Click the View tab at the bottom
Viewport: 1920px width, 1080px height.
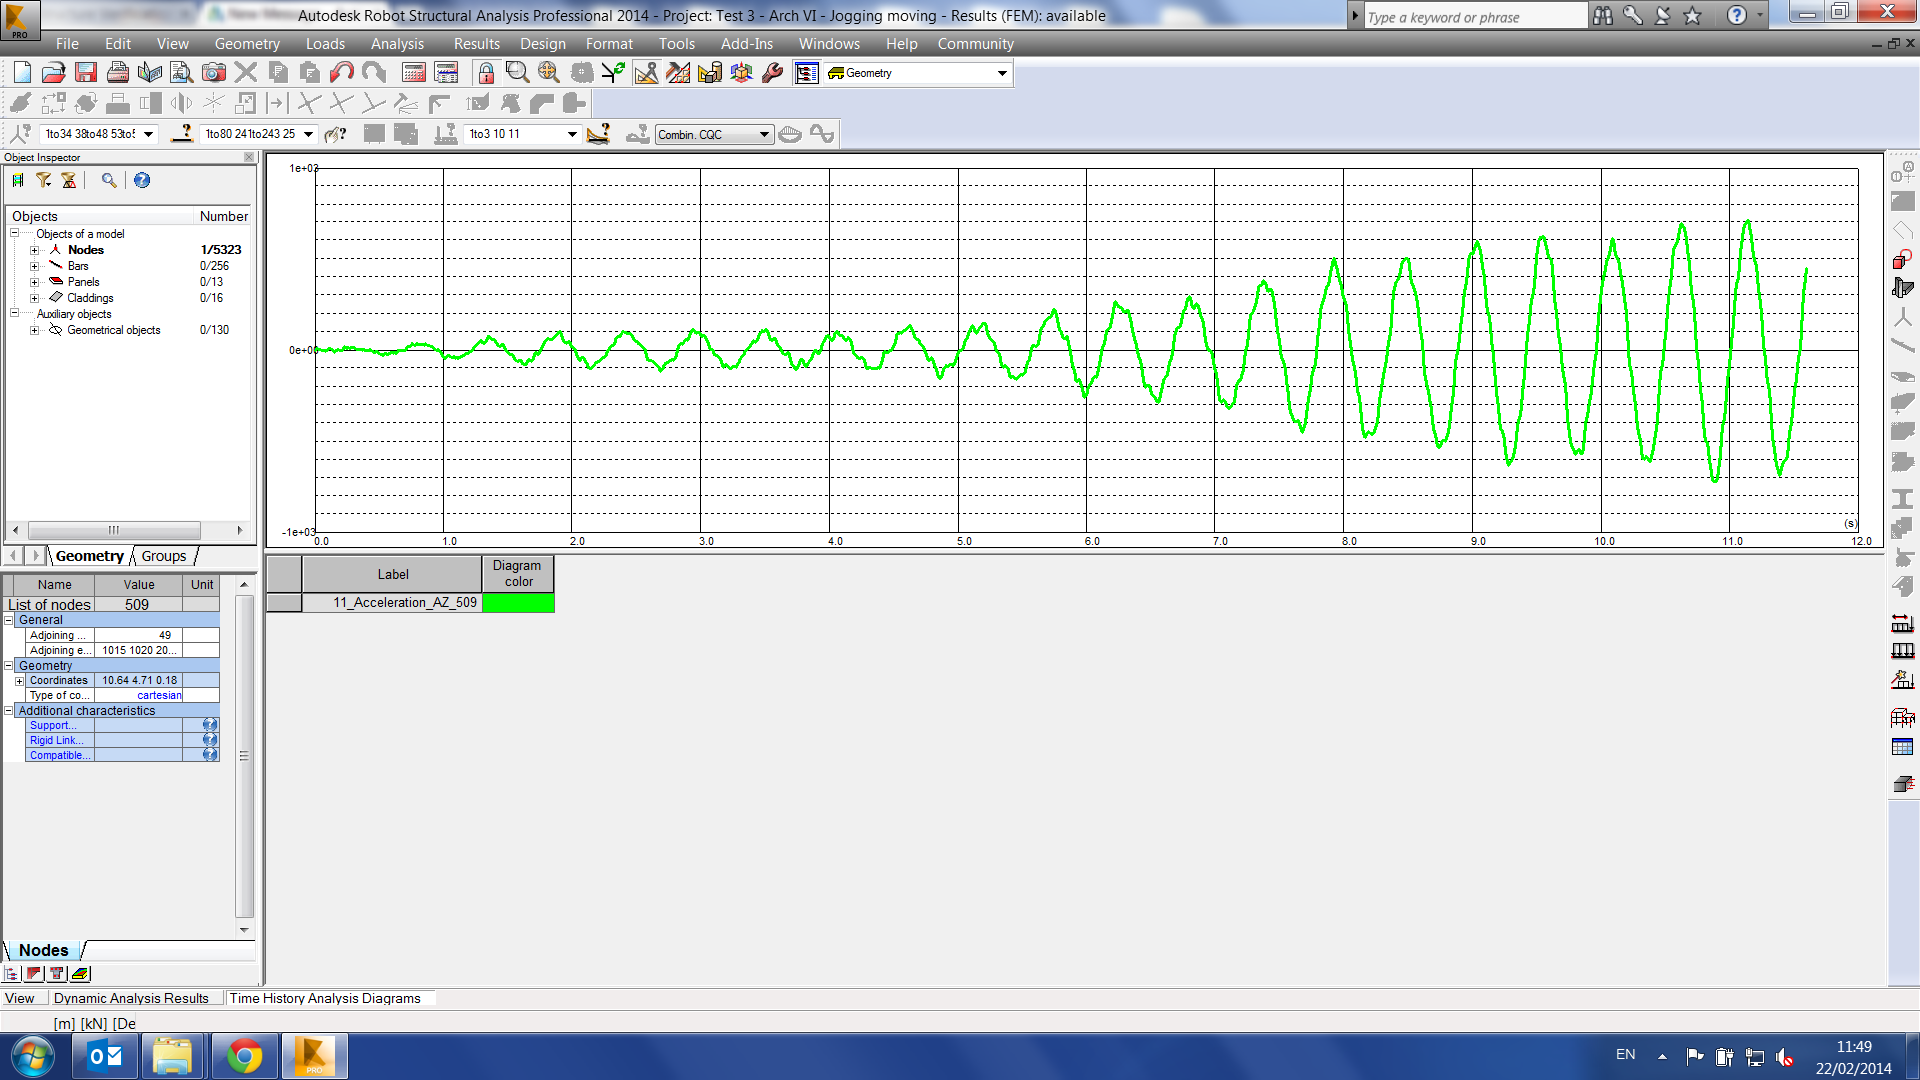click(20, 998)
